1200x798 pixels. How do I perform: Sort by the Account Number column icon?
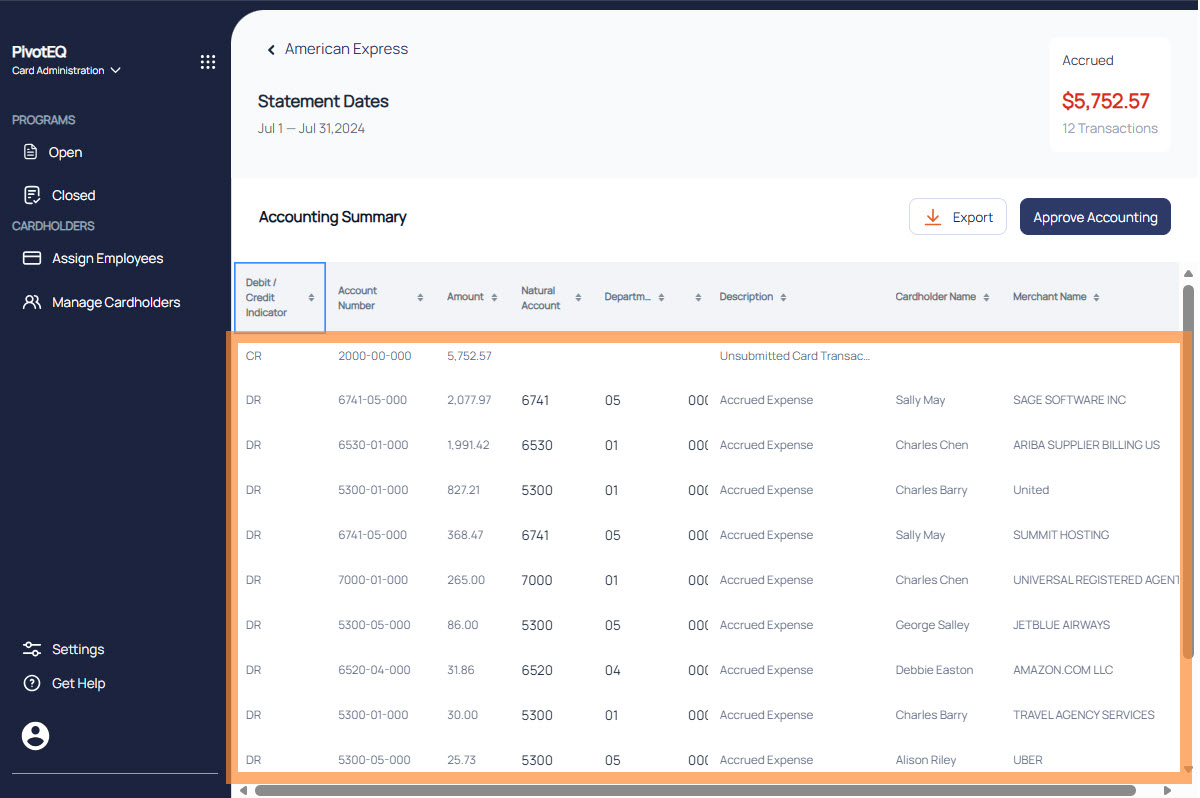(x=420, y=298)
